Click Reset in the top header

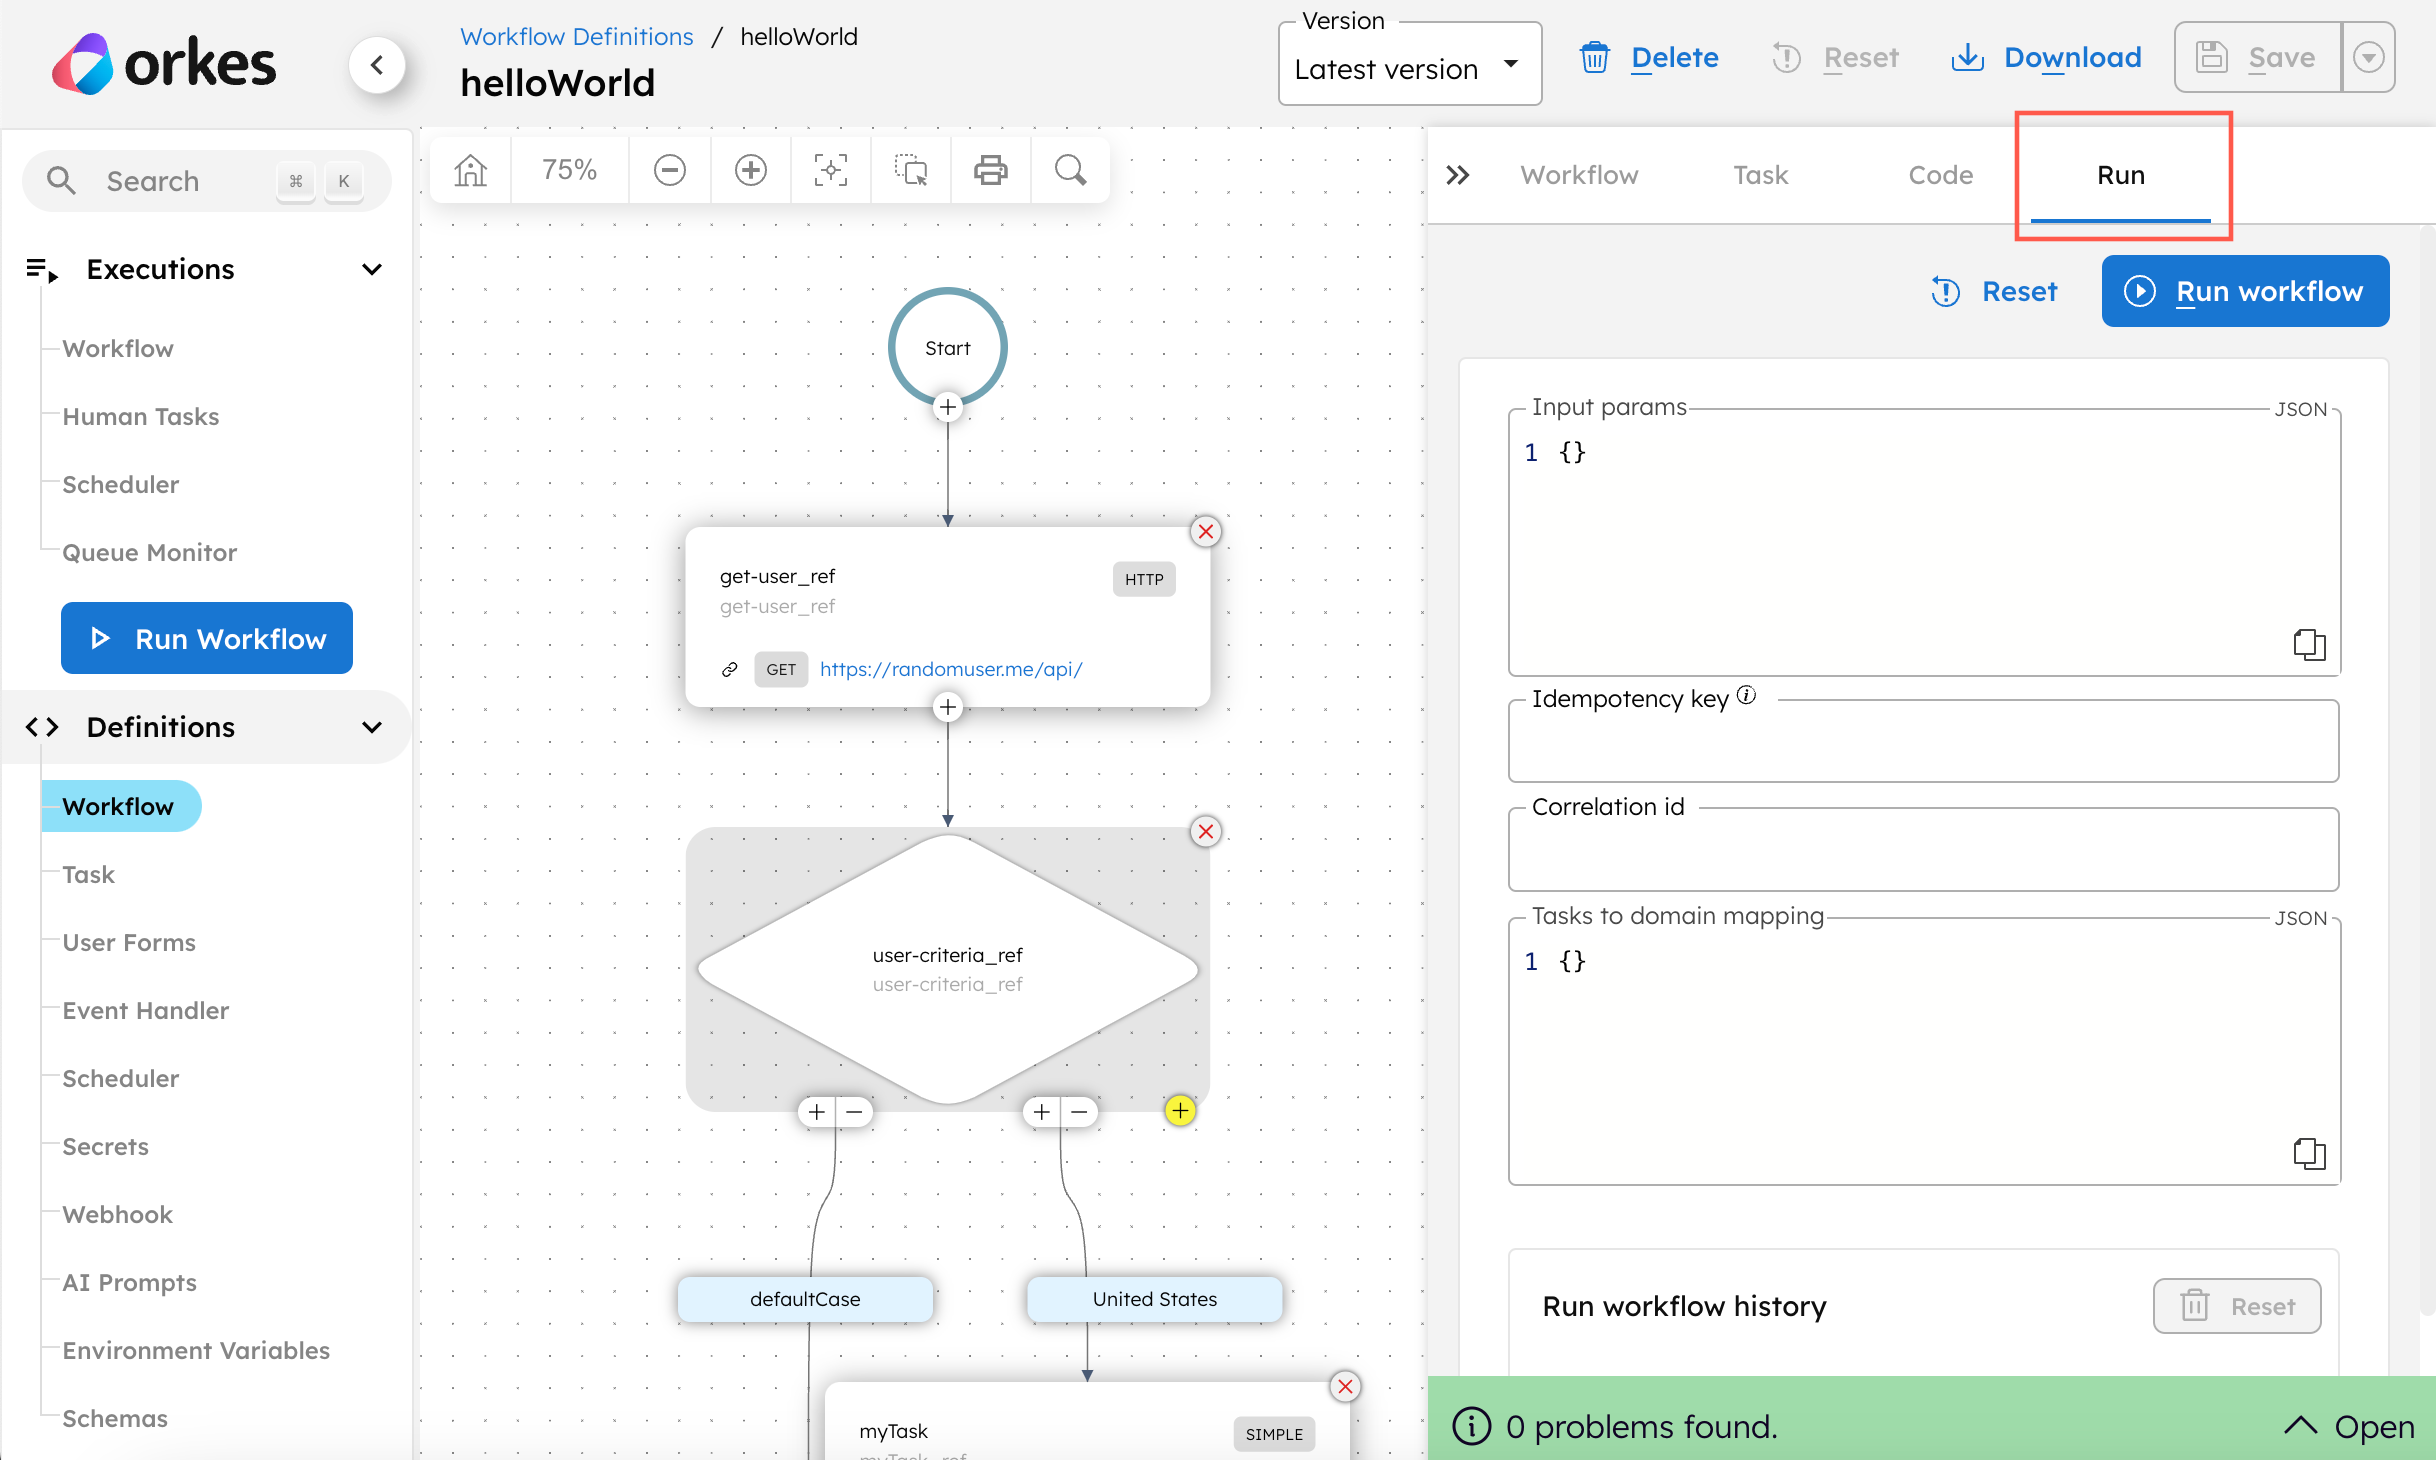coord(1835,58)
